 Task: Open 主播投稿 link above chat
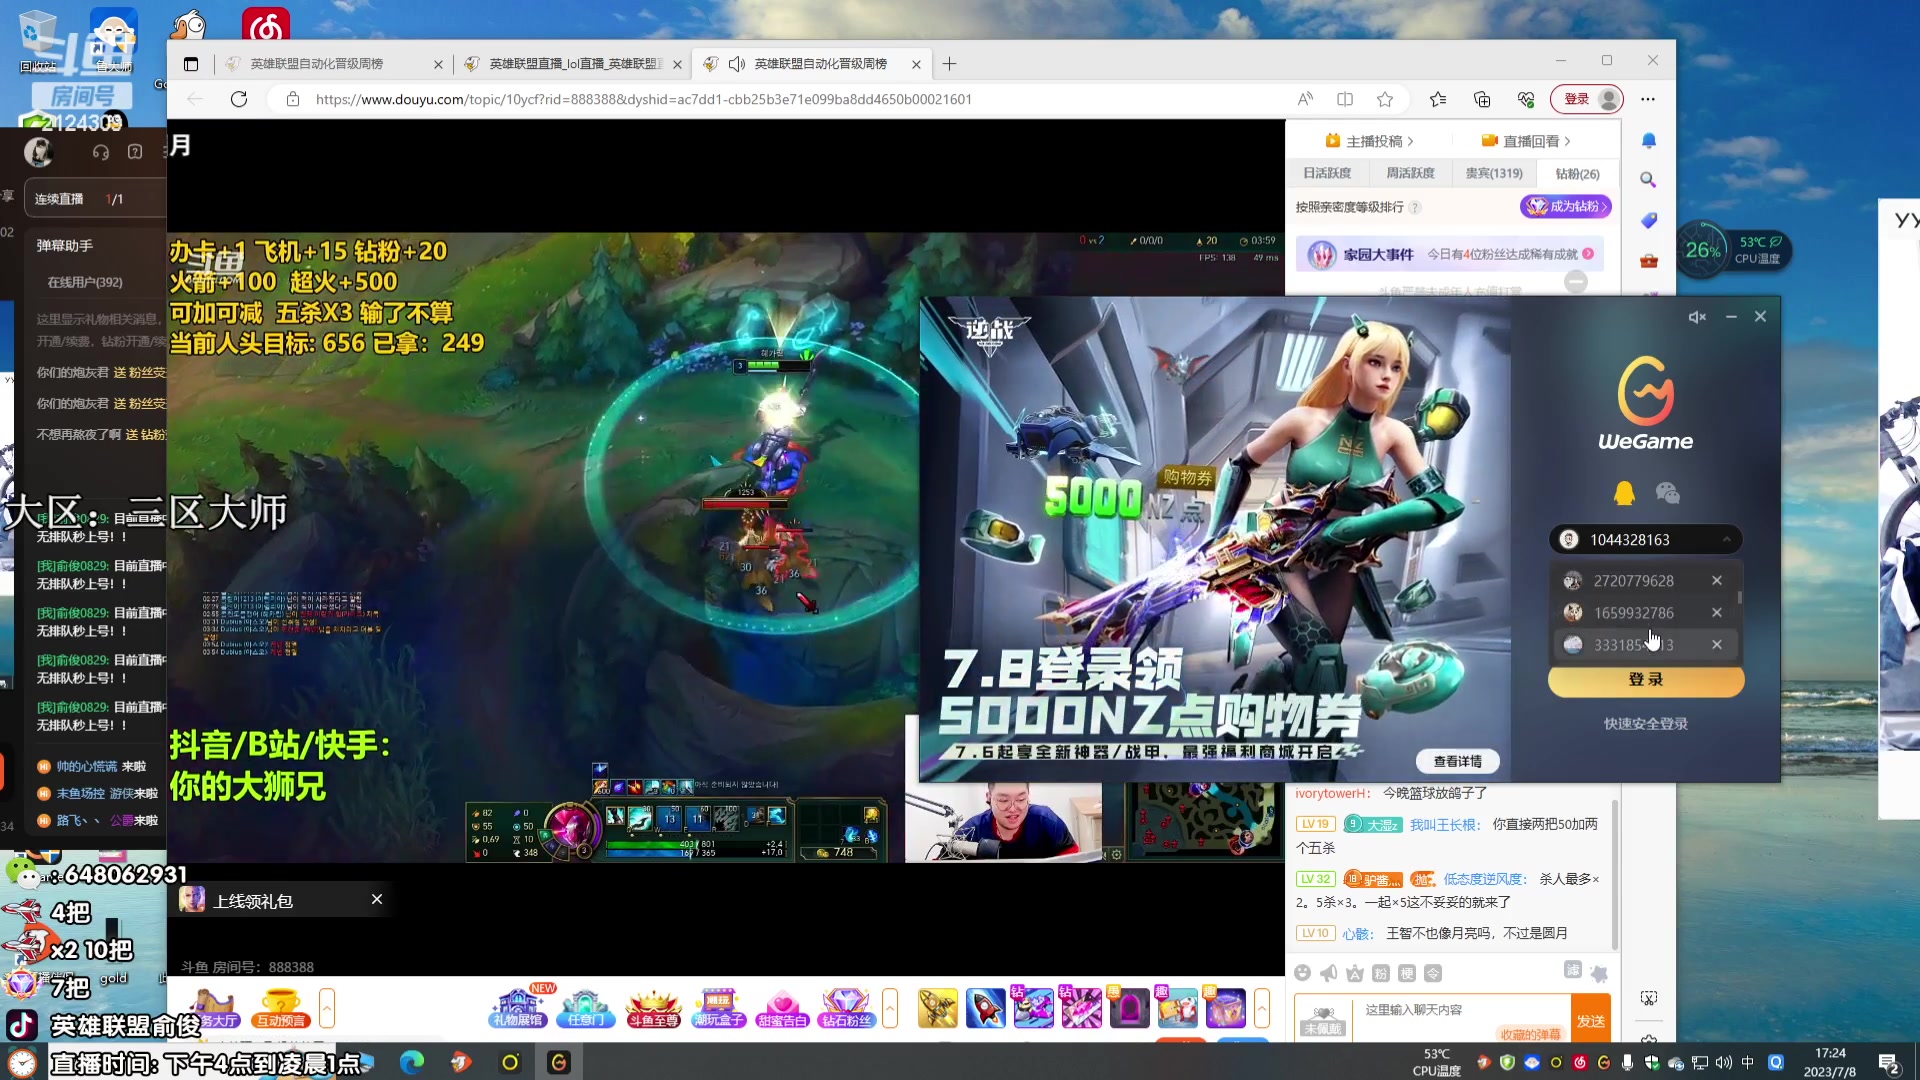coord(1369,141)
